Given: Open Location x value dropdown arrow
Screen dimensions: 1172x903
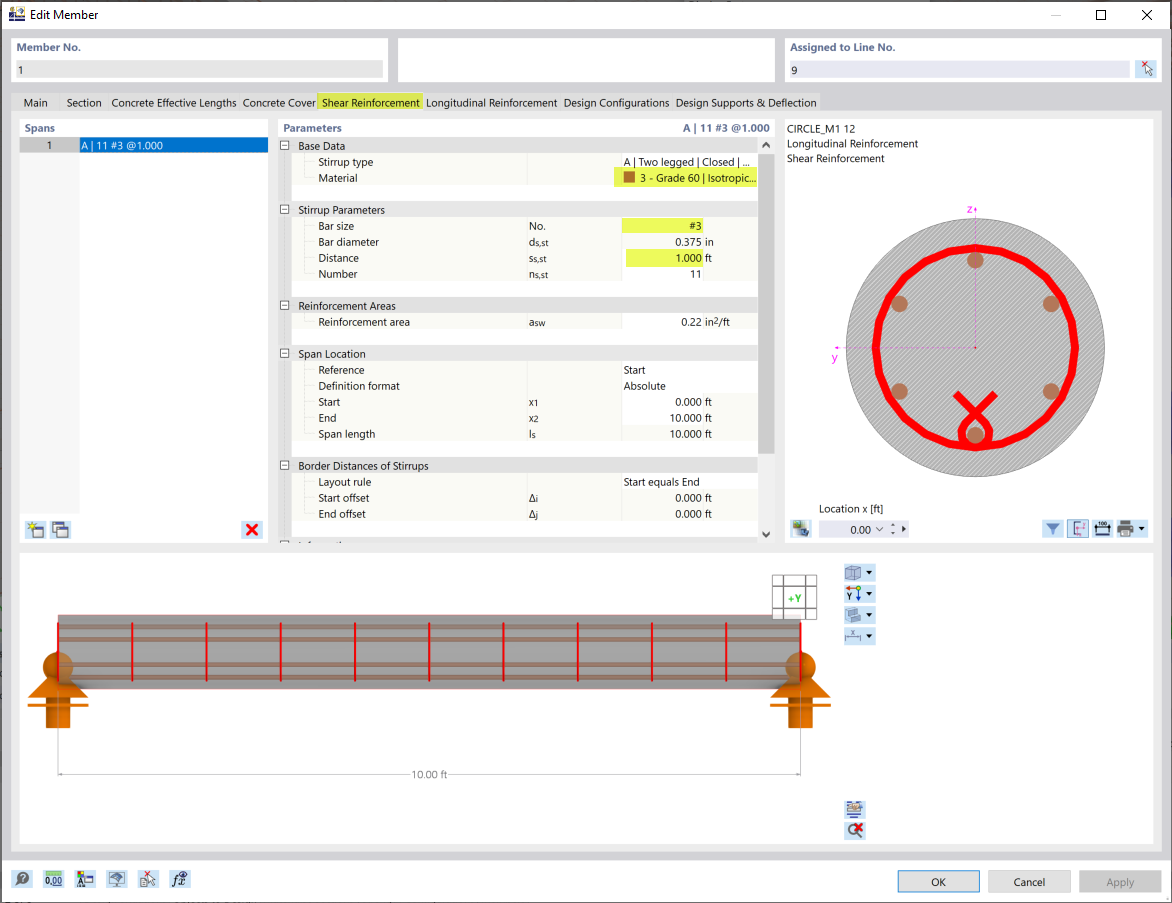Looking at the screenshot, I should pyautogui.click(x=880, y=529).
